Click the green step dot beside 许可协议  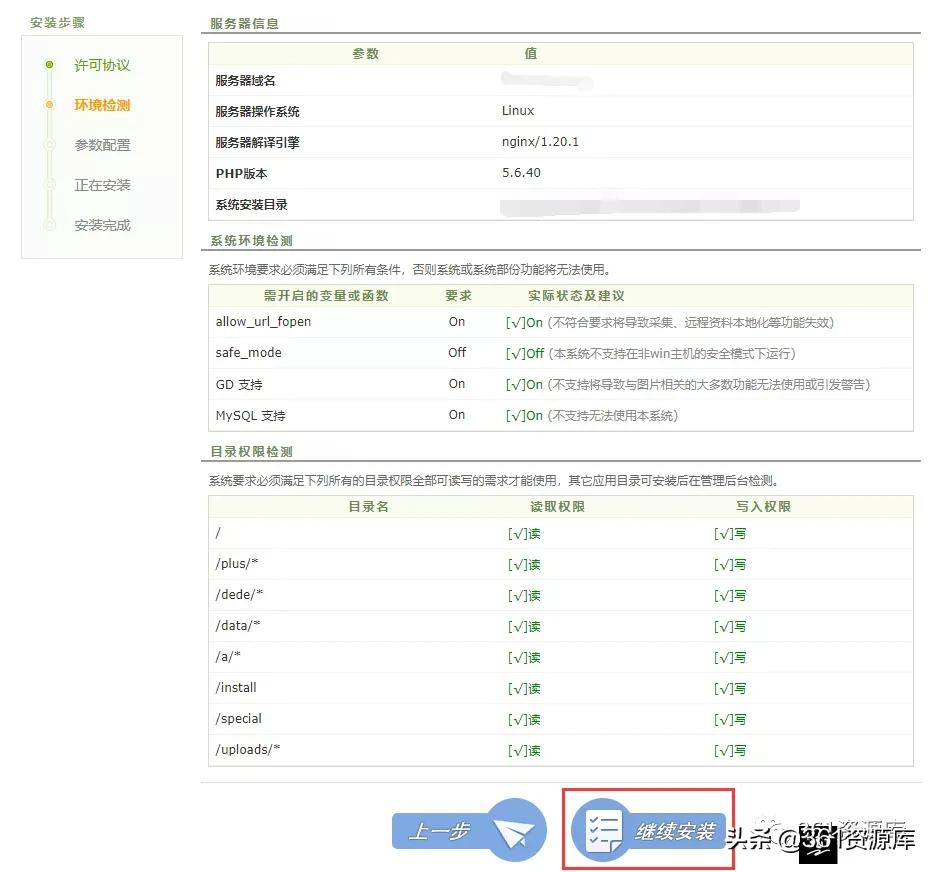coord(49,65)
